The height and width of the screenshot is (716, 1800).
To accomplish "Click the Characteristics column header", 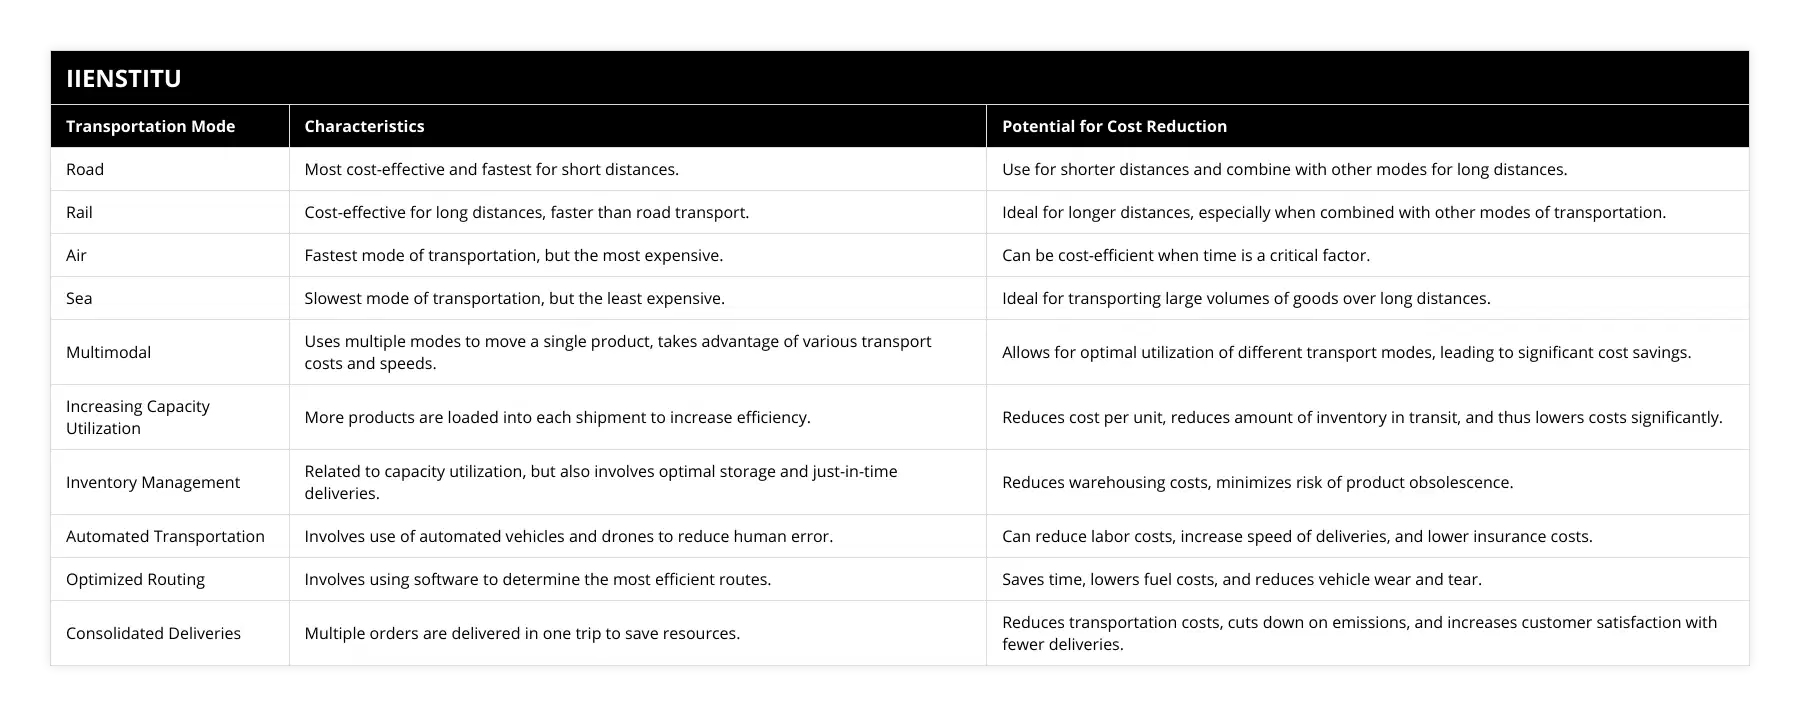I will (x=364, y=126).
